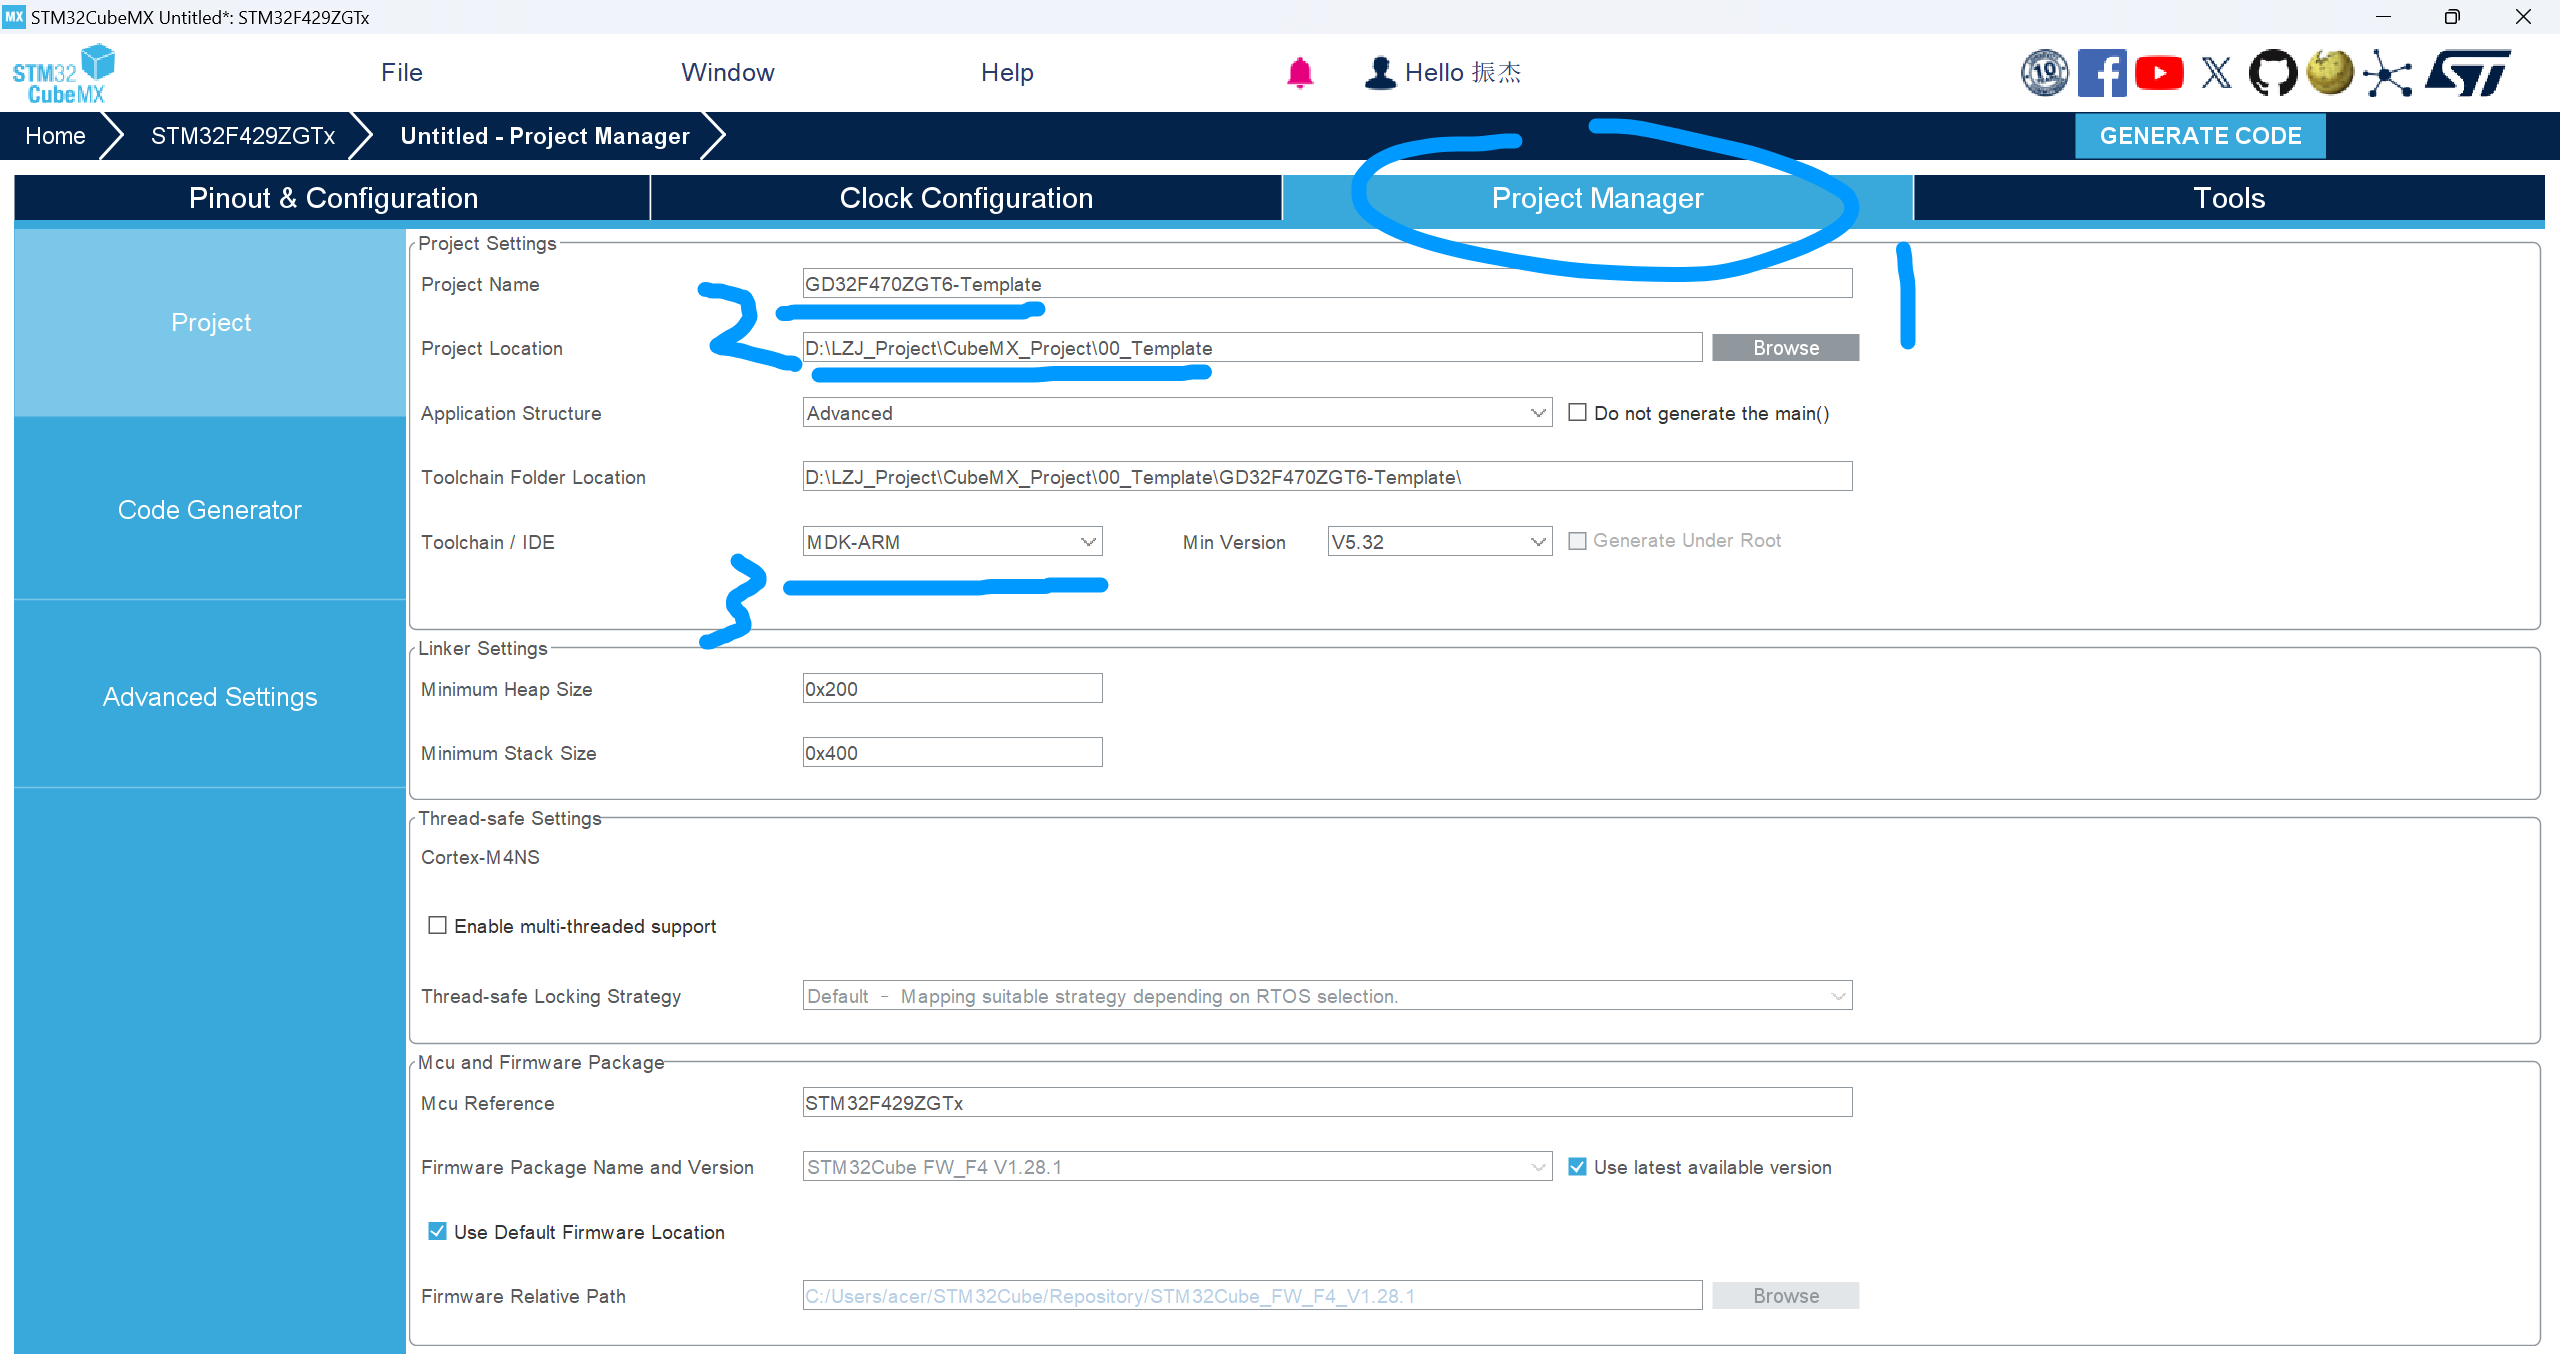Open the Firmware Package Name and Version dropdown
This screenshot has height=1368, width=2560.
(1177, 1167)
